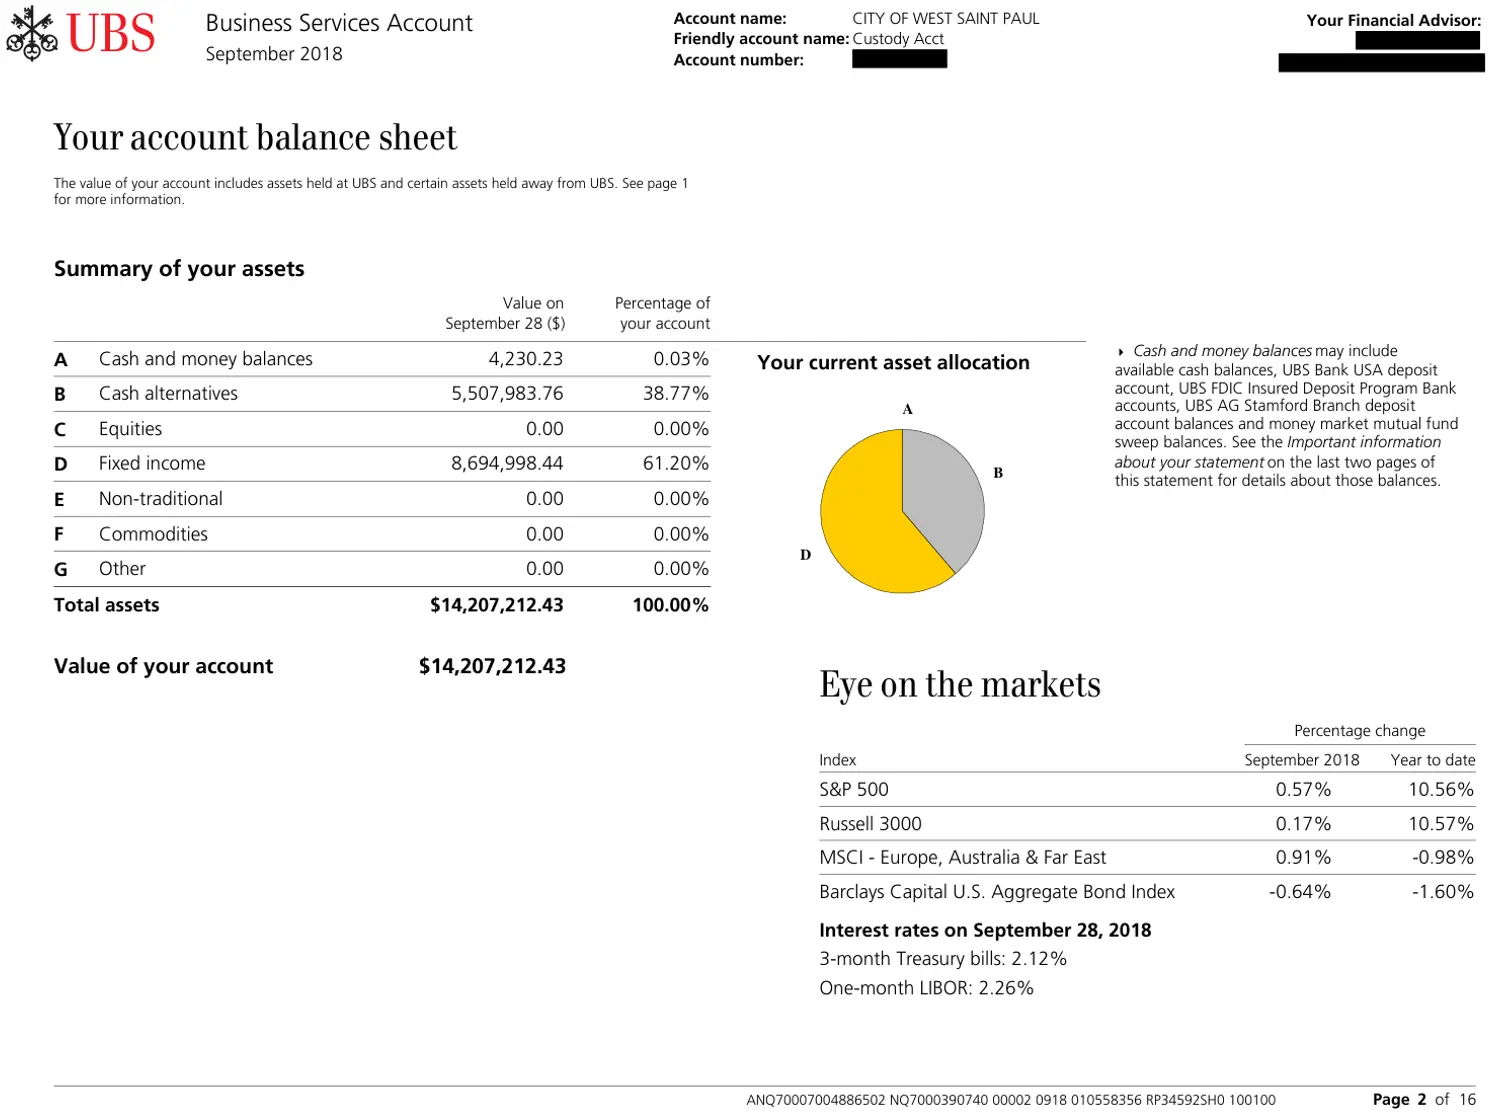Click the "Value of your account" label
1490x1115 pixels.
163,666
